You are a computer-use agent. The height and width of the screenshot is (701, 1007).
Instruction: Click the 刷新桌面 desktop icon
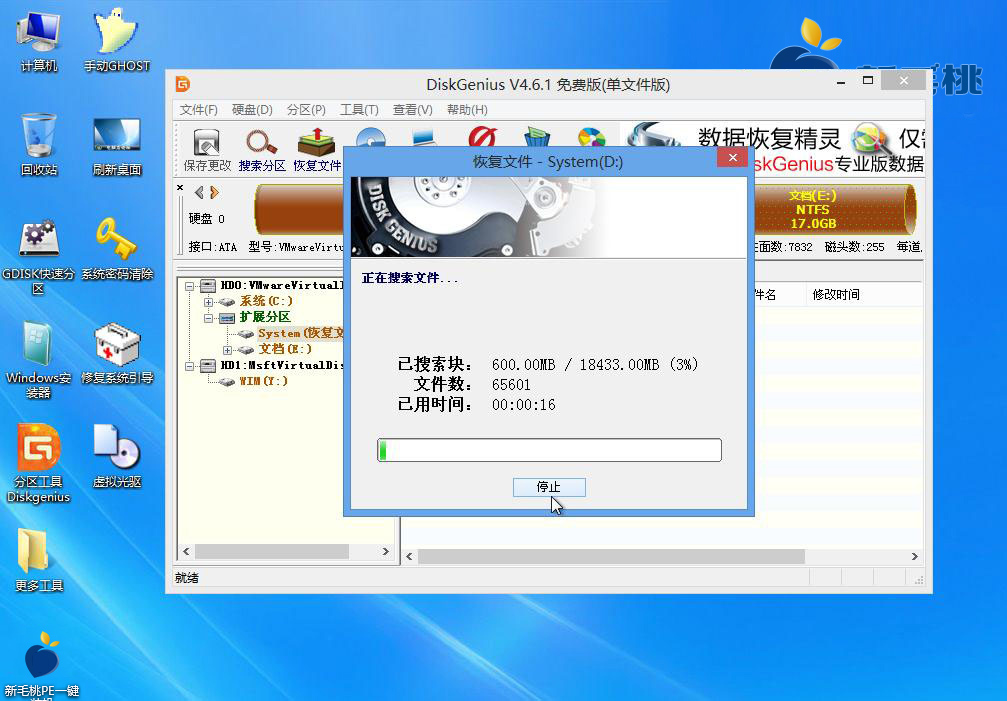[116, 146]
